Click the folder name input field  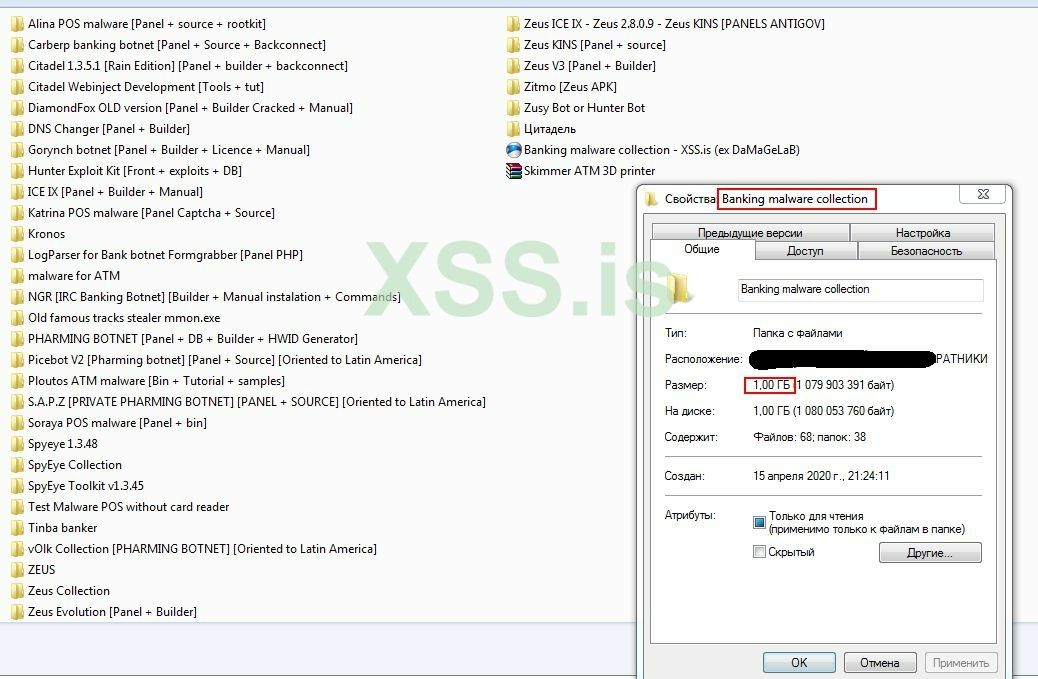click(x=861, y=289)
